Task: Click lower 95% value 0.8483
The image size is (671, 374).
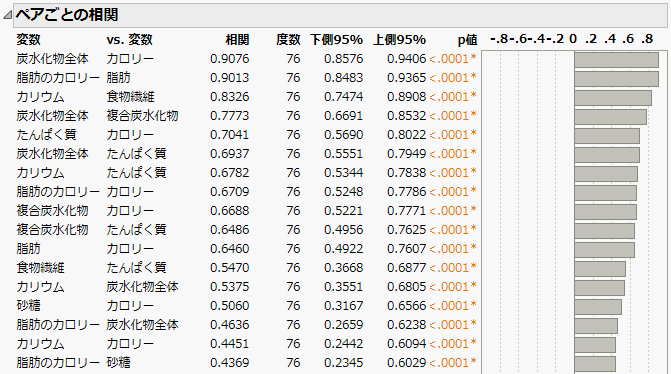Action: pyautogui.click(x=343, y=77)
